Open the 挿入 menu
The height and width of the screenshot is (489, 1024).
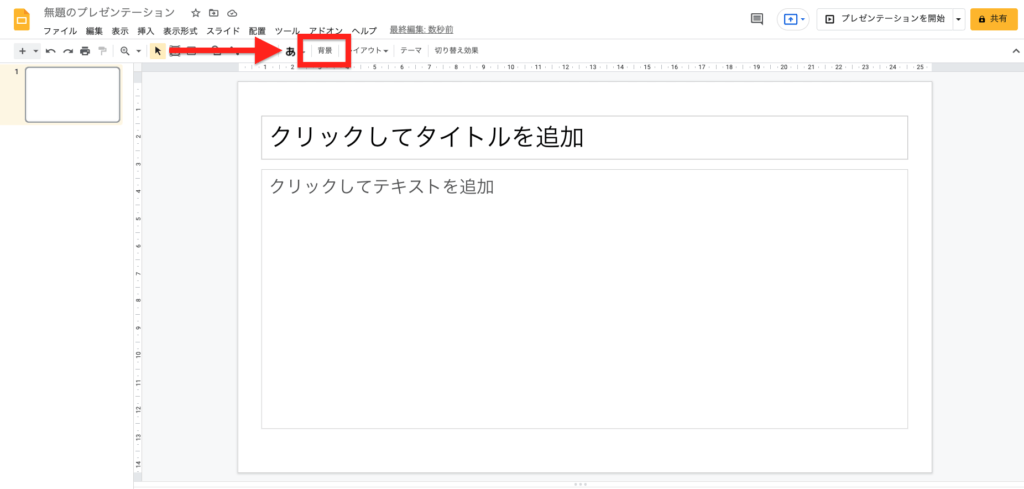coord(146,31)
